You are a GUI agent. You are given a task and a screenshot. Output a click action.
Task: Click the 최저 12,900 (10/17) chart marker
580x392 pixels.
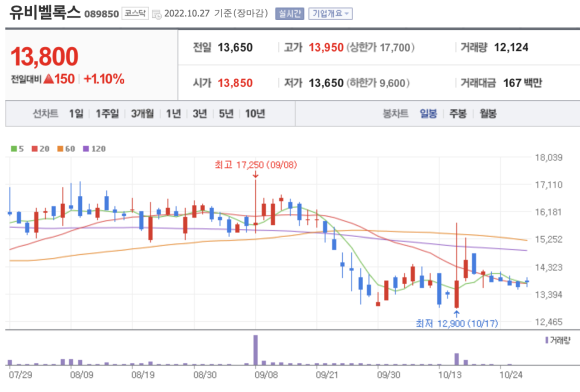click(x=457, y=324)
